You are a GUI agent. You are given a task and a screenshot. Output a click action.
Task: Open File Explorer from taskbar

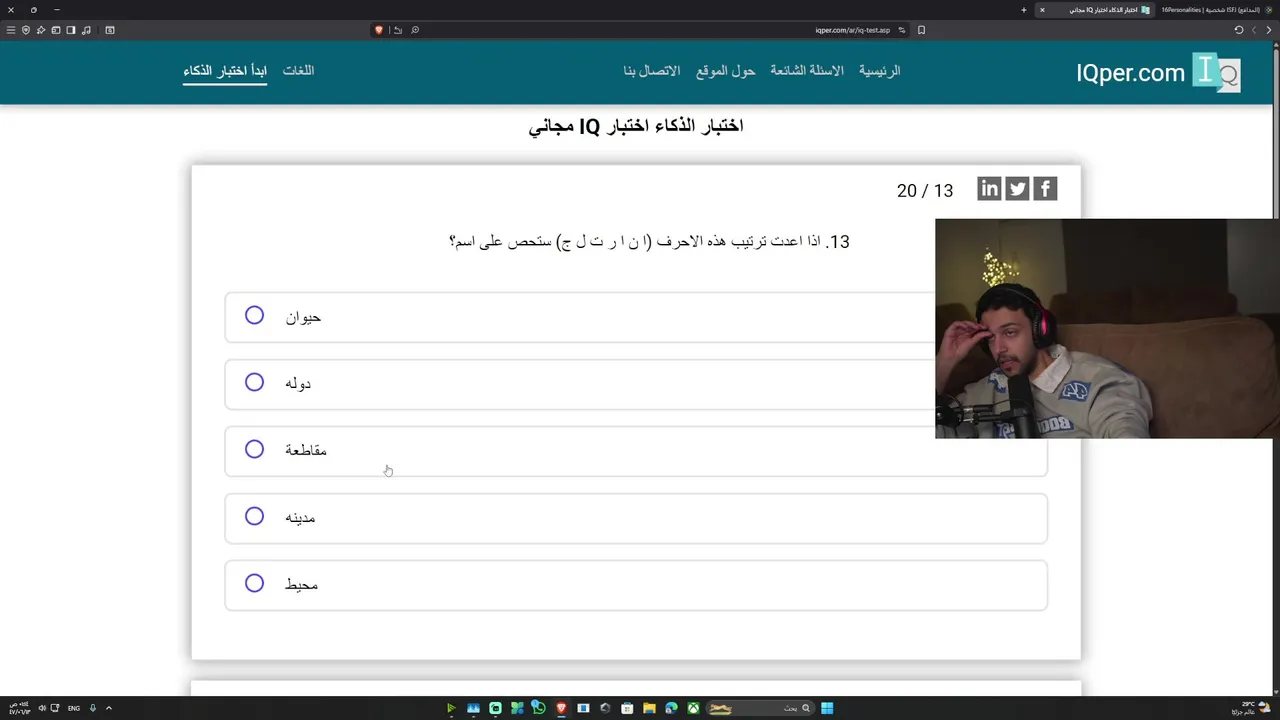(649, 708)
